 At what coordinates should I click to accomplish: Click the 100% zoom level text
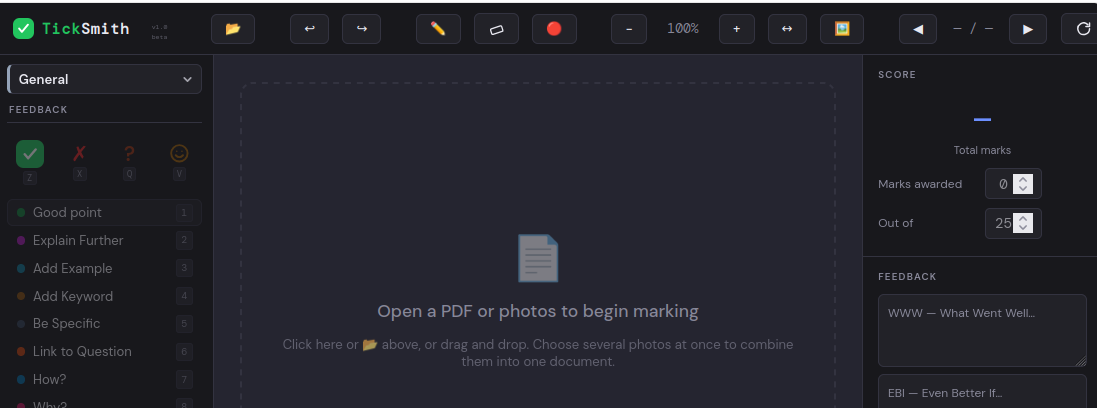click(x=683, y=29)
